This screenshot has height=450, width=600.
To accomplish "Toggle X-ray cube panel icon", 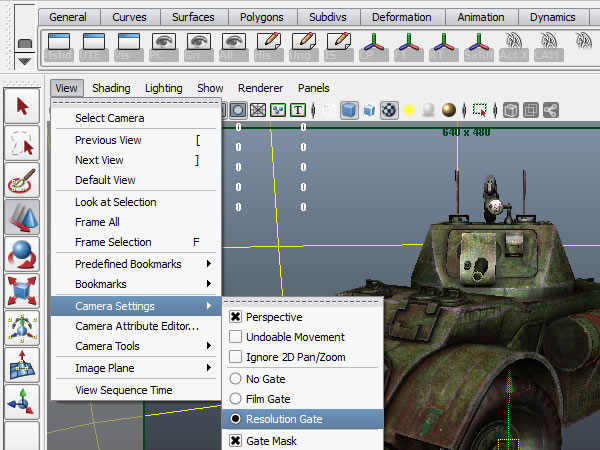I will pos(511,111).
